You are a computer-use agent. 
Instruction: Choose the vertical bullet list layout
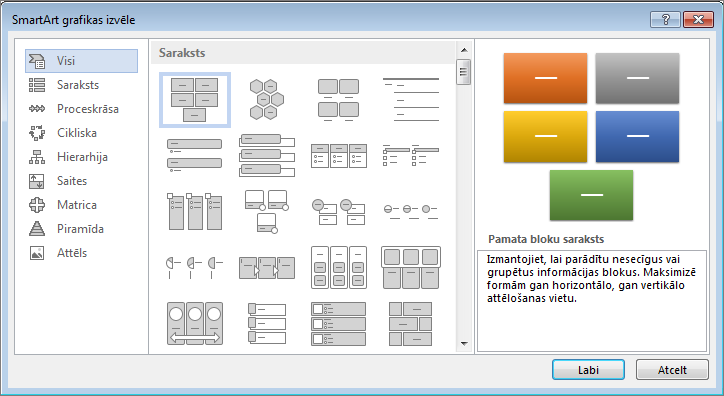tap(194, 156)
